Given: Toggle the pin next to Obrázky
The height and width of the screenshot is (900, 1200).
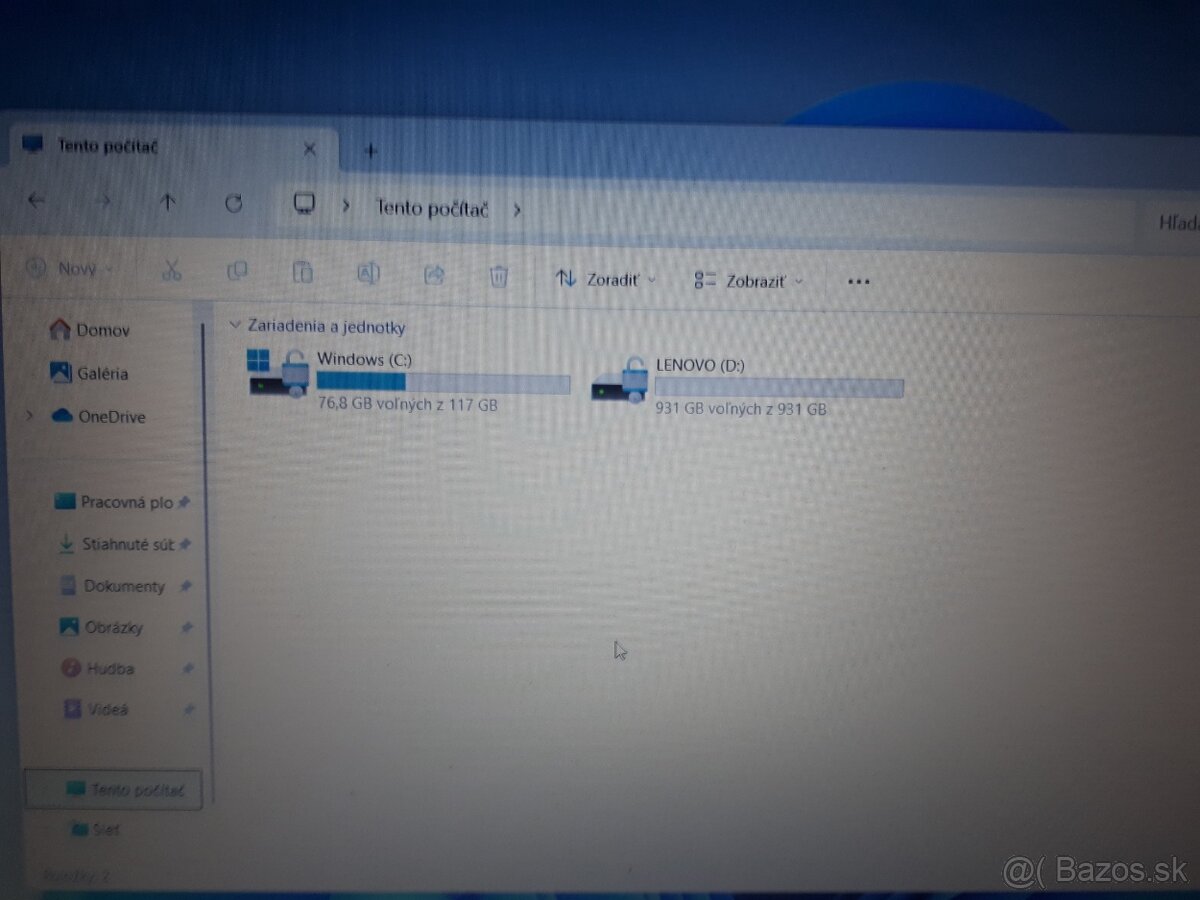Looking at the screenshot, I should click(187, 627).
